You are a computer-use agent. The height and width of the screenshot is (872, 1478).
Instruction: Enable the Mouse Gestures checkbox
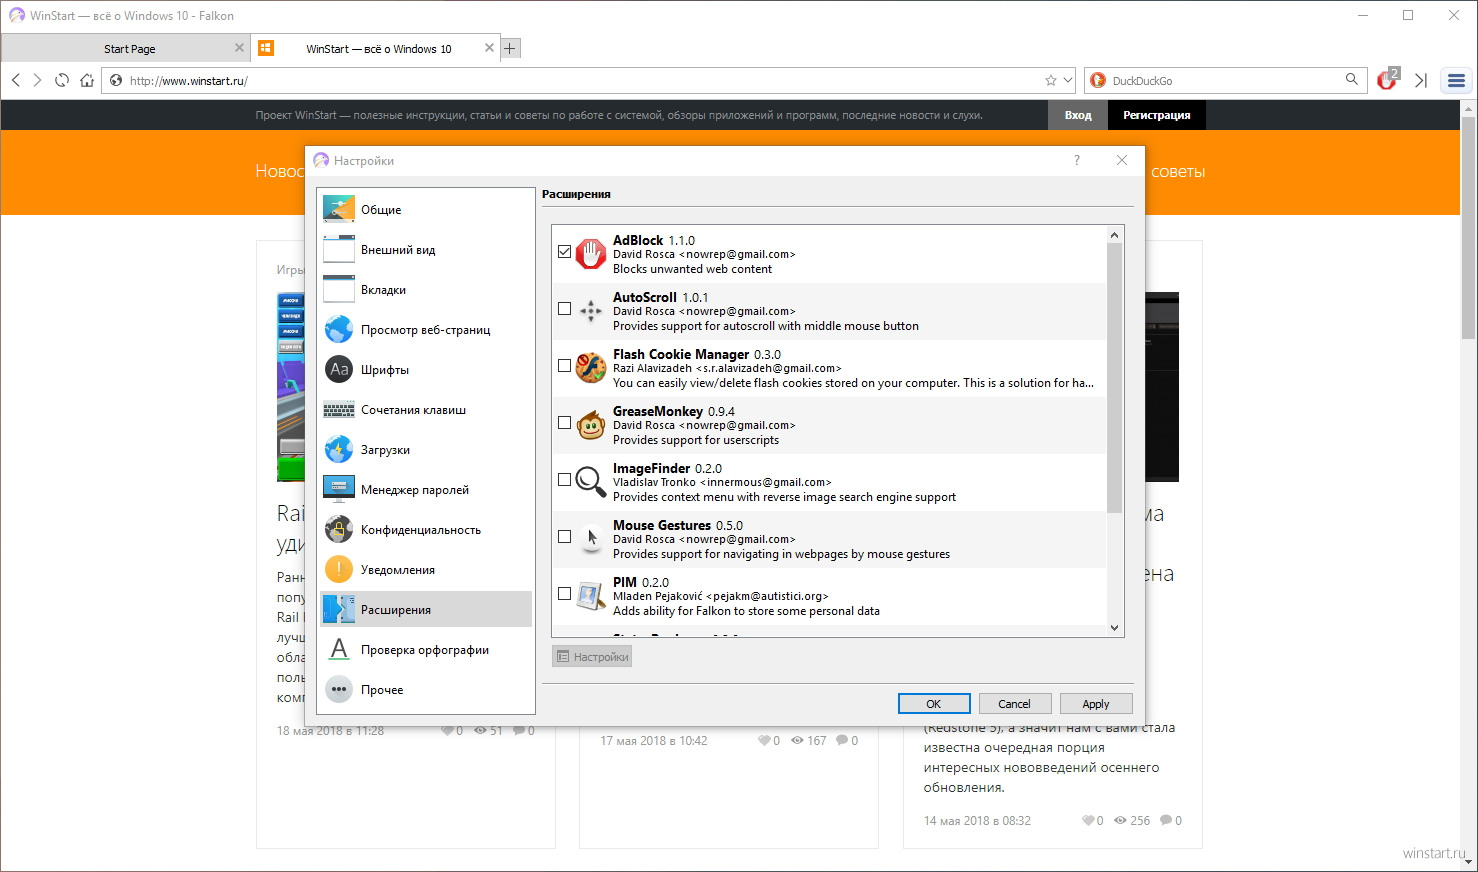564,537
